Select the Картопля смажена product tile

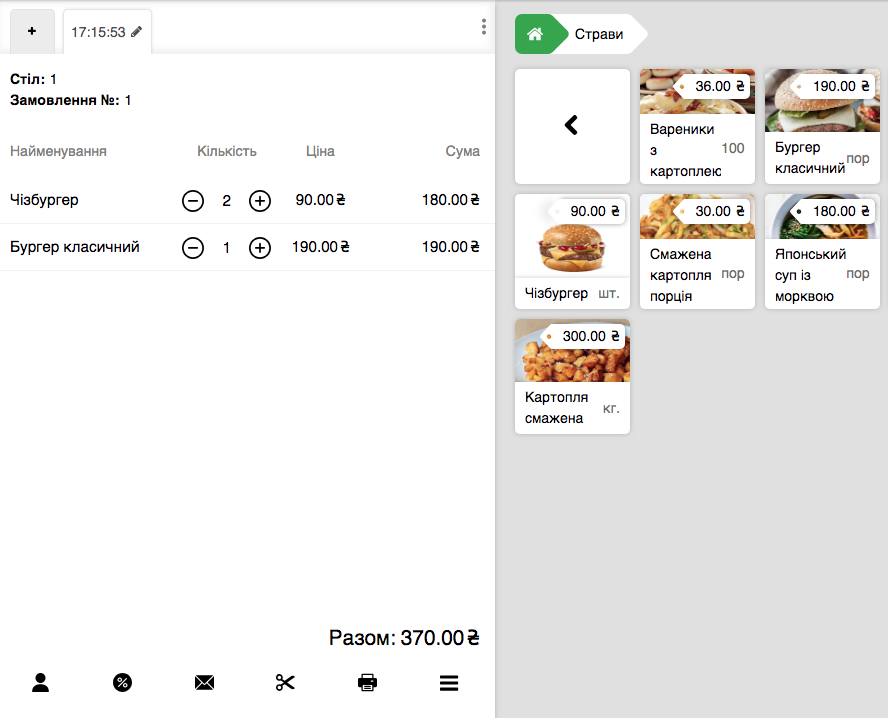[x=572, y=376]
